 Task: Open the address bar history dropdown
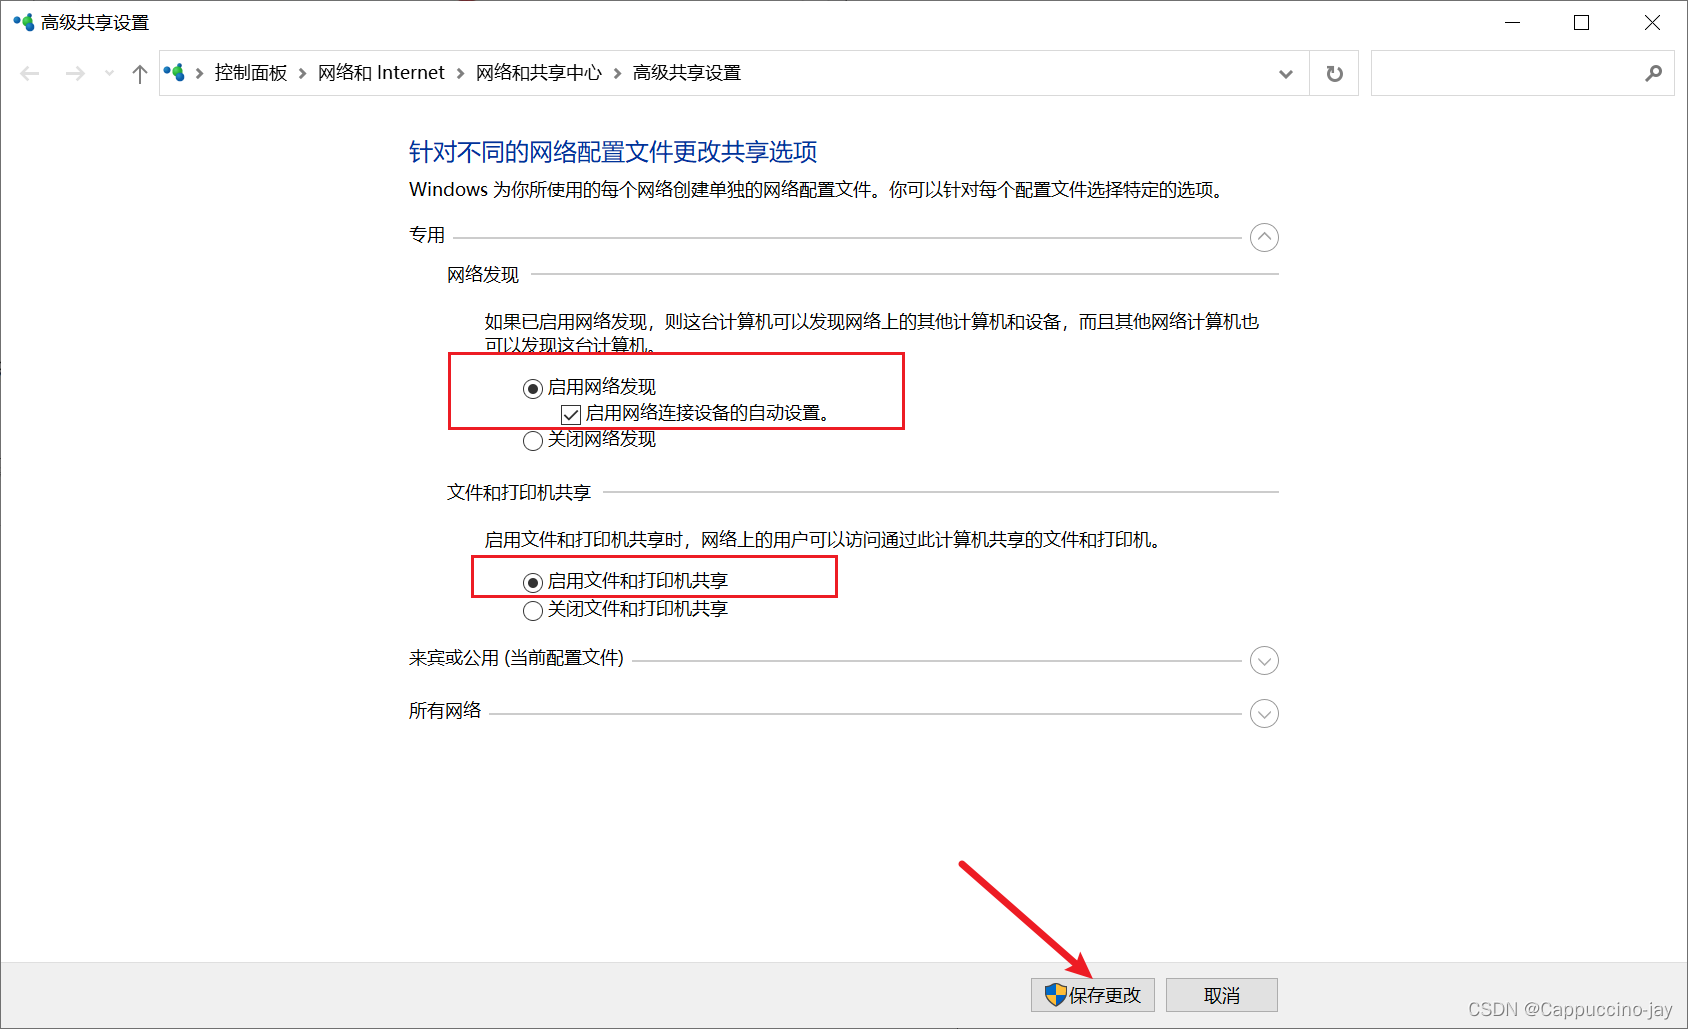[1285, 72]
